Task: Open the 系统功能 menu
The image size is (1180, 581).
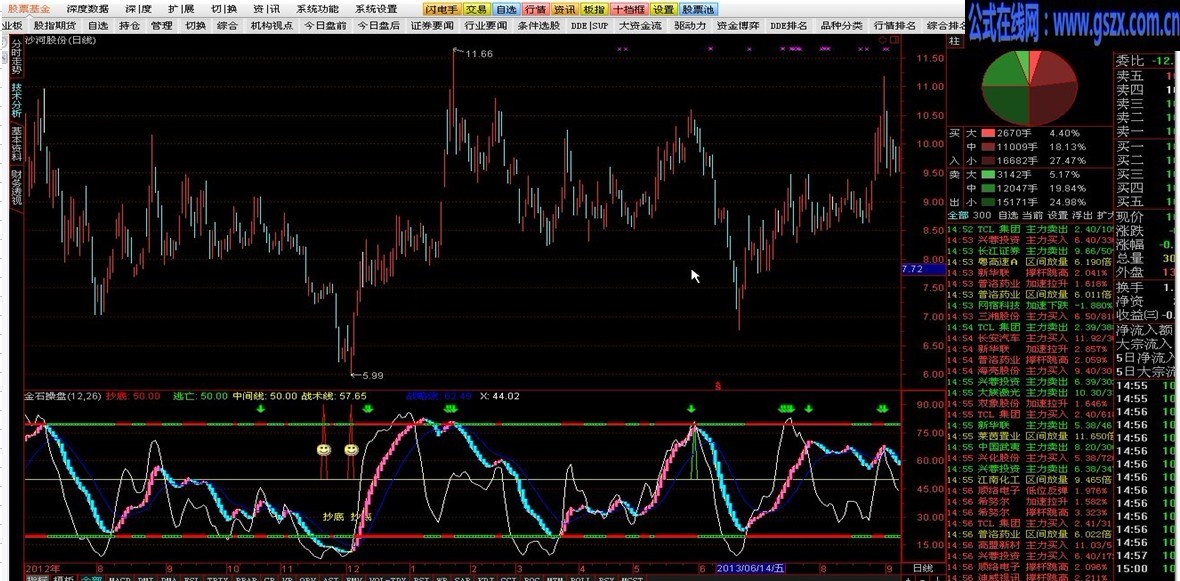Action: 317,9
